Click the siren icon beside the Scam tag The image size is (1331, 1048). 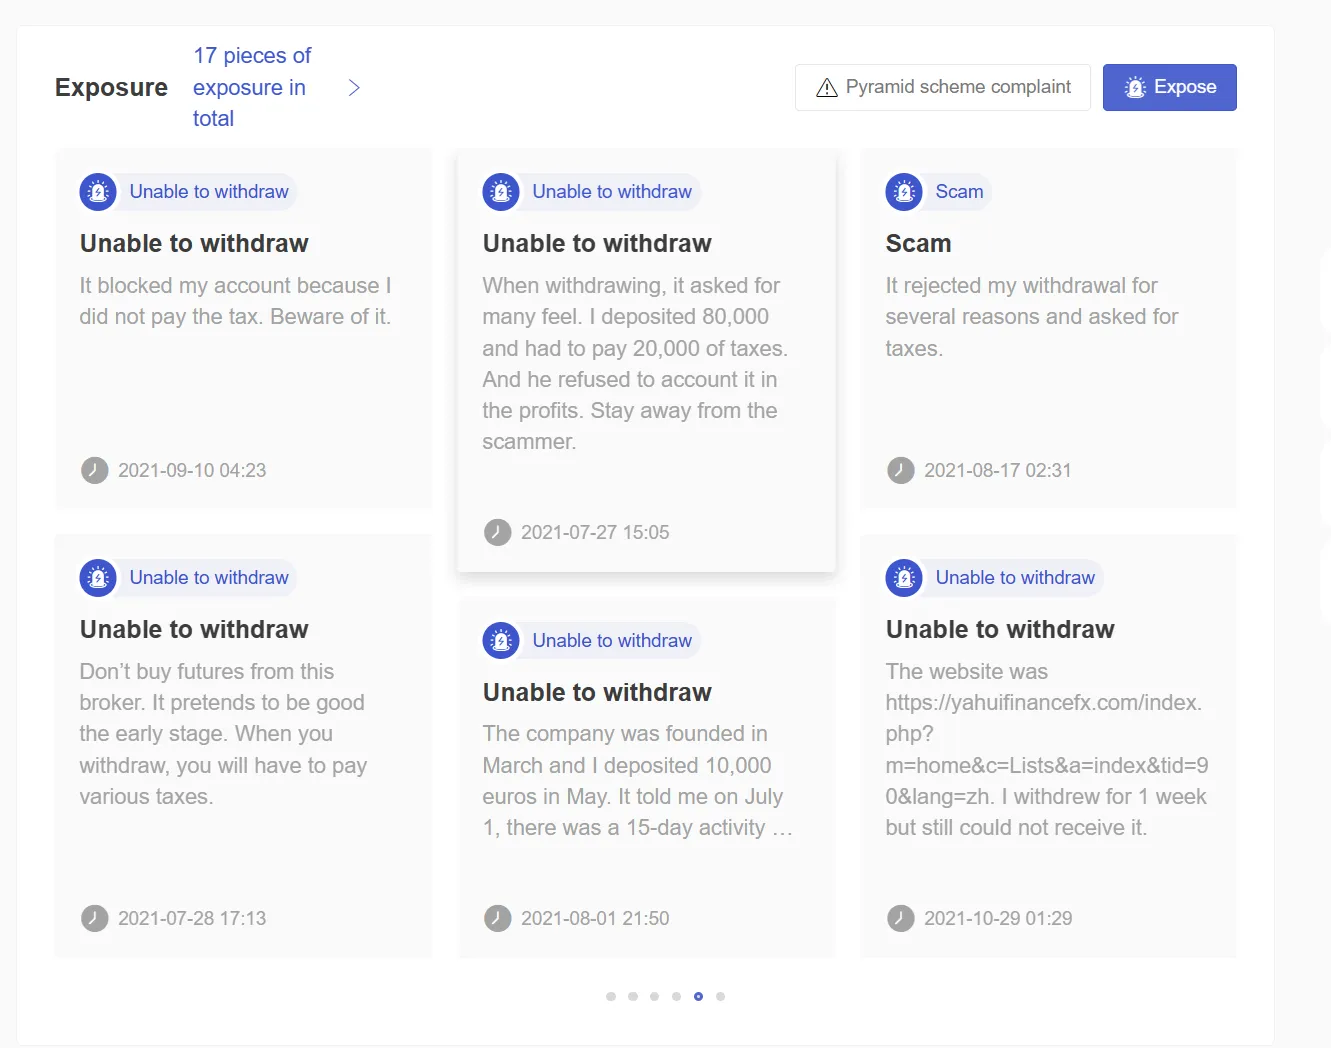pos(904,192)
